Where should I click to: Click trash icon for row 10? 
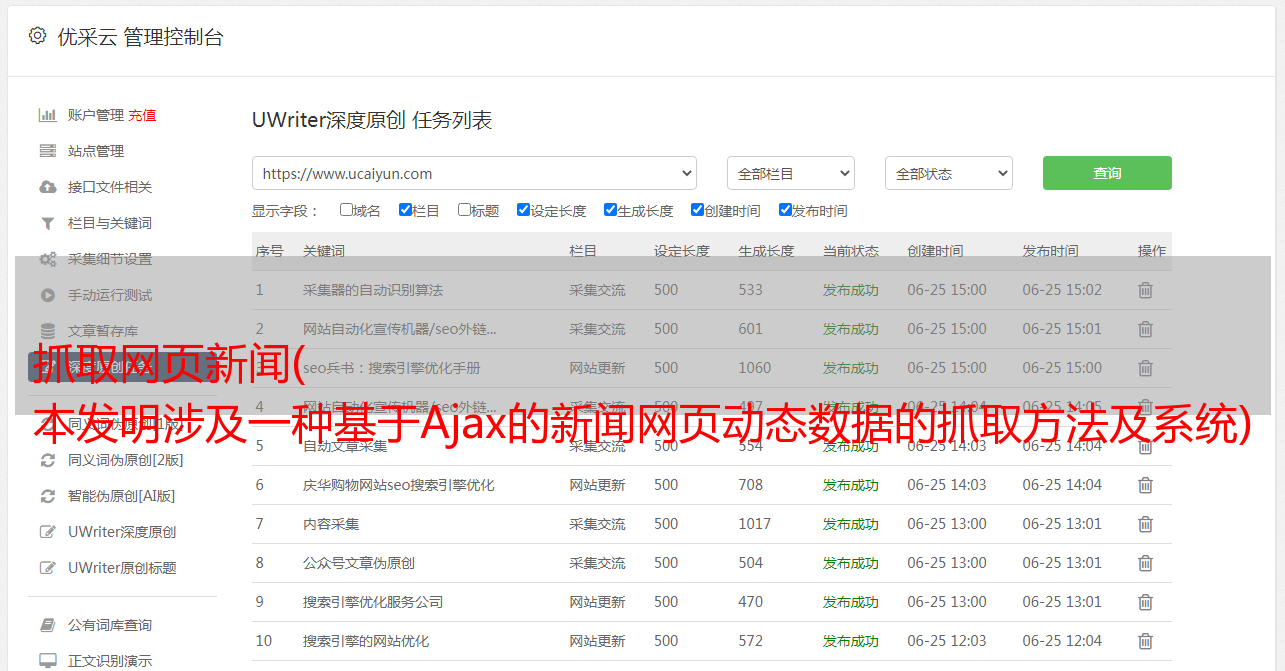[1145, 641]
